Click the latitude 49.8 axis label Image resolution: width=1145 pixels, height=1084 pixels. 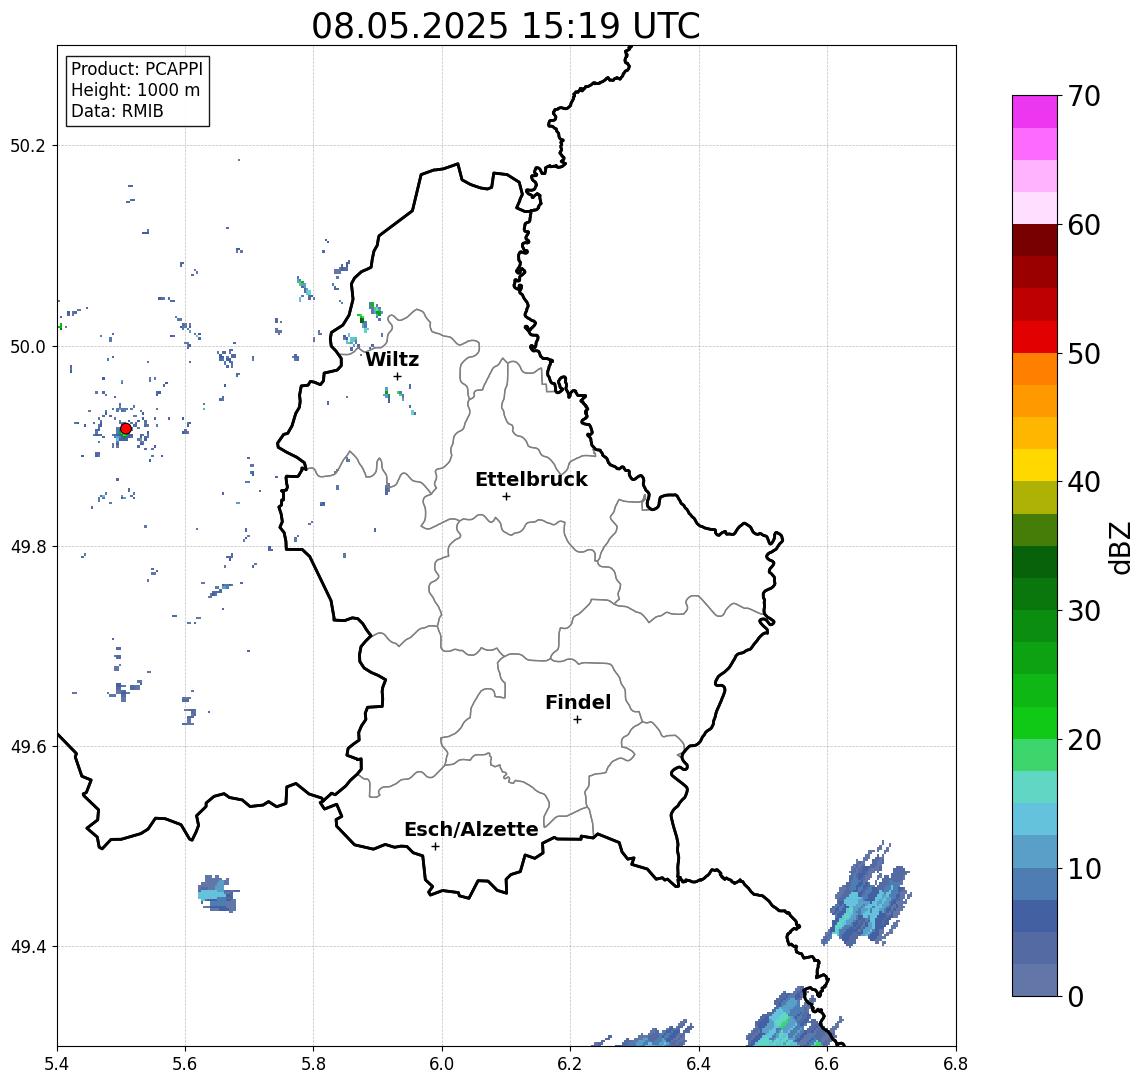28,546
